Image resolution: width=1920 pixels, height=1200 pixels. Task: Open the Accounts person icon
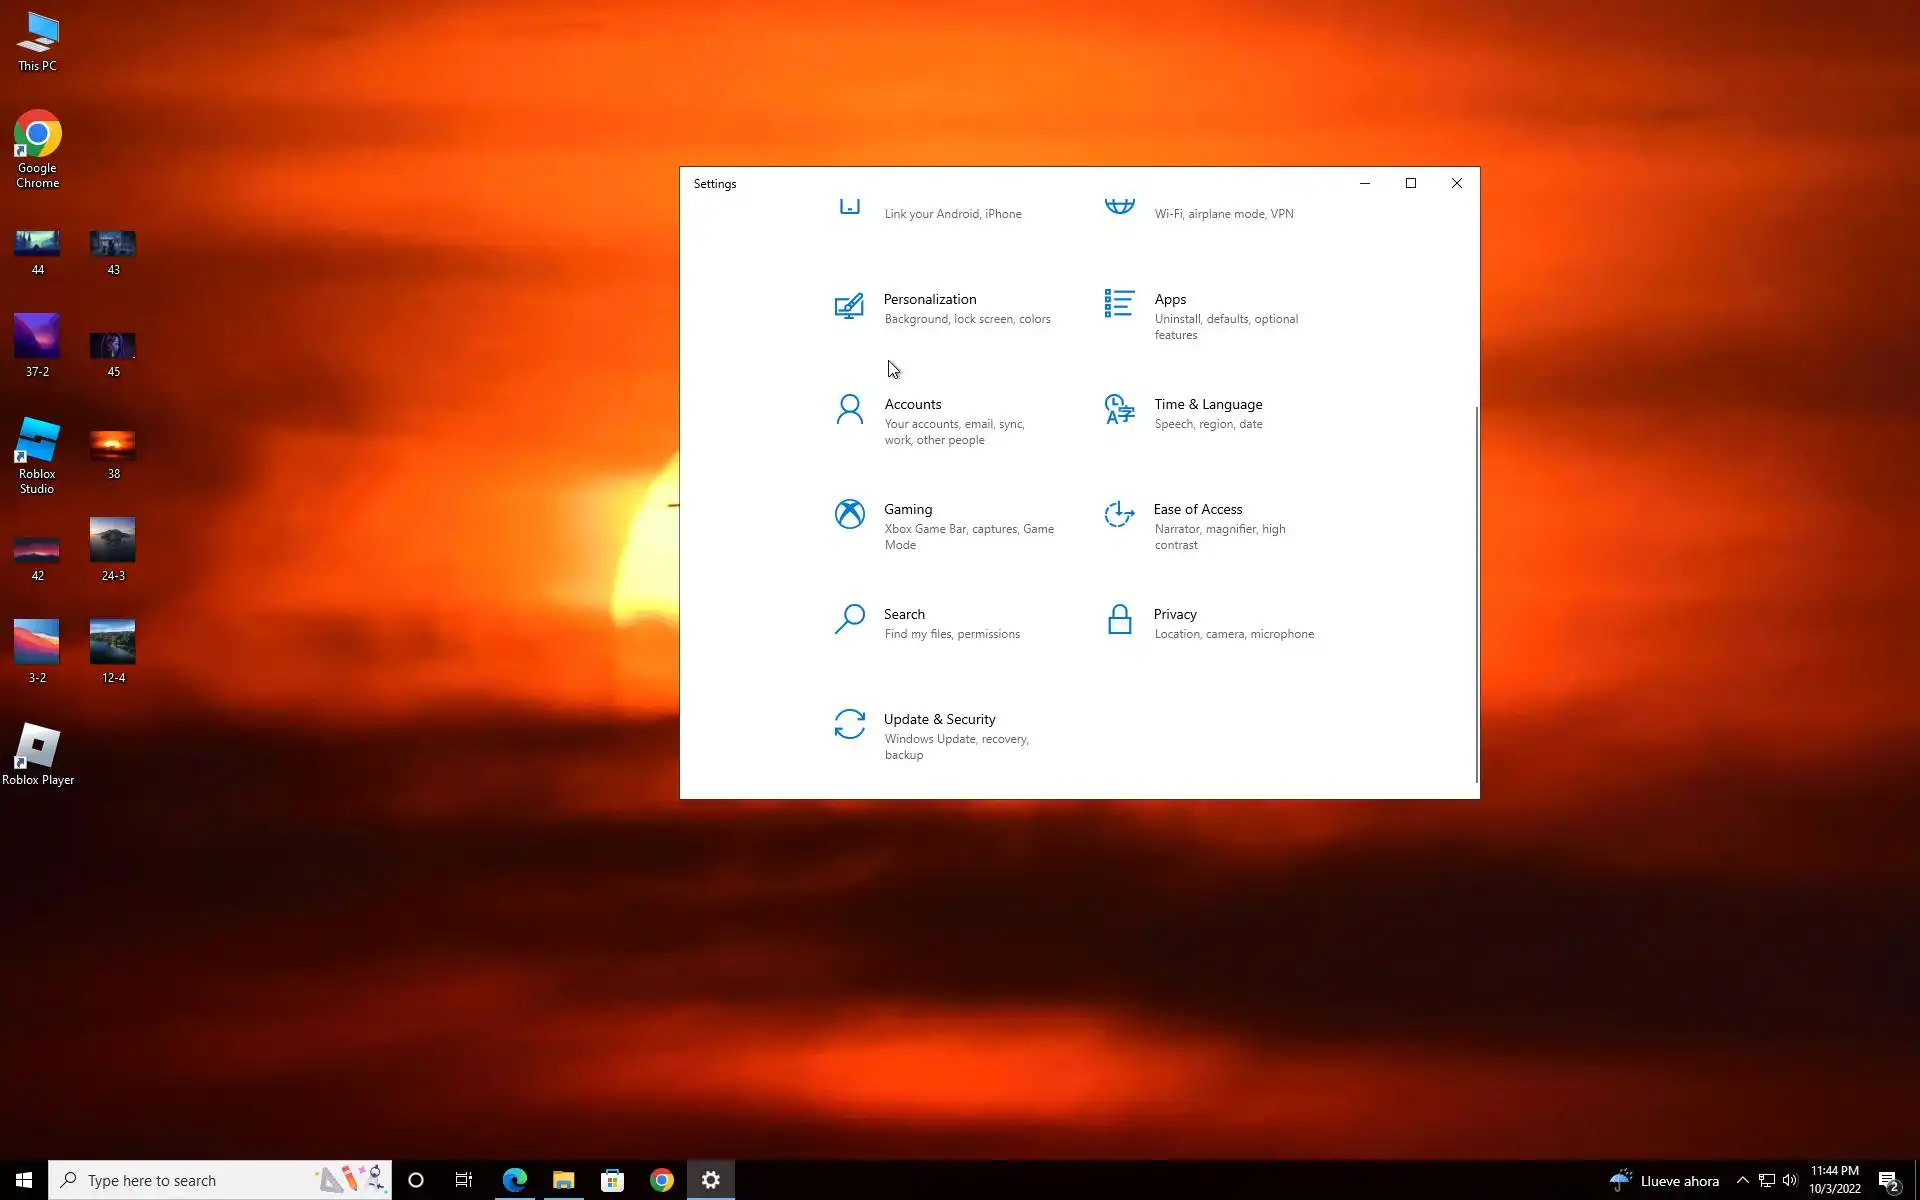click(849, 409)
